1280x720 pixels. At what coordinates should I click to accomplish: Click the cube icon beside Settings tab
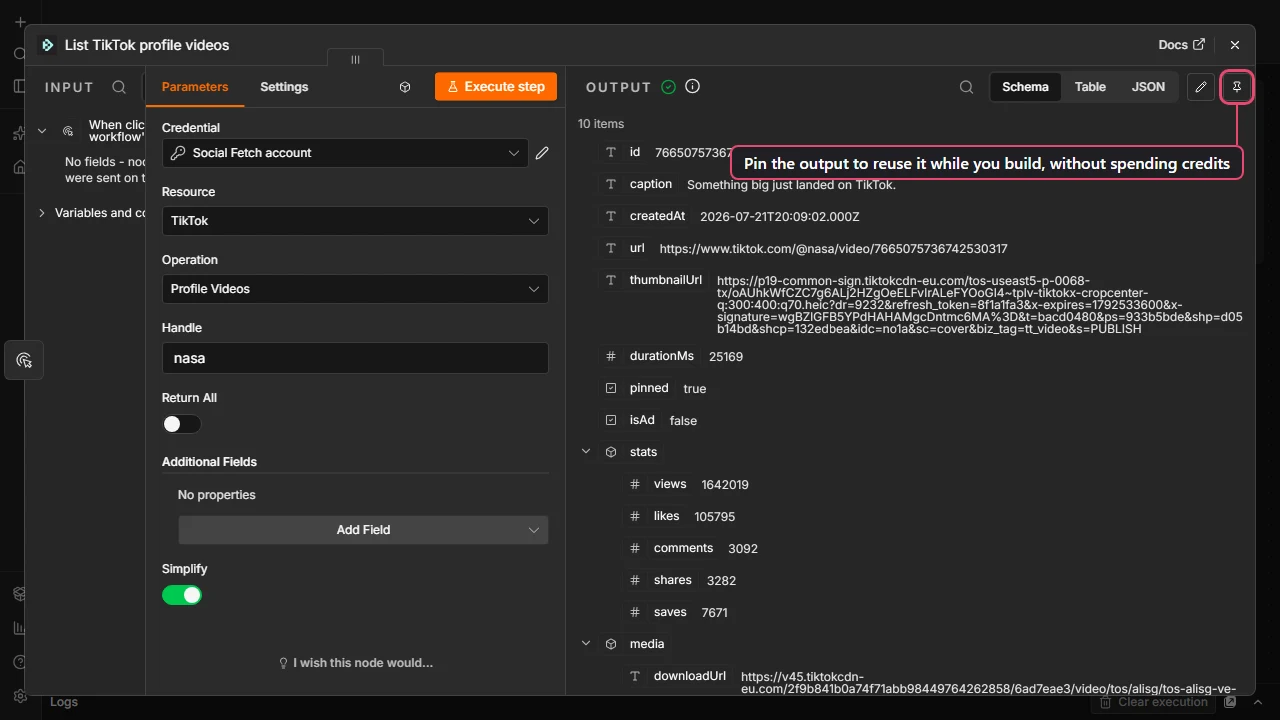pyautogui.click(x=405, y=87)
